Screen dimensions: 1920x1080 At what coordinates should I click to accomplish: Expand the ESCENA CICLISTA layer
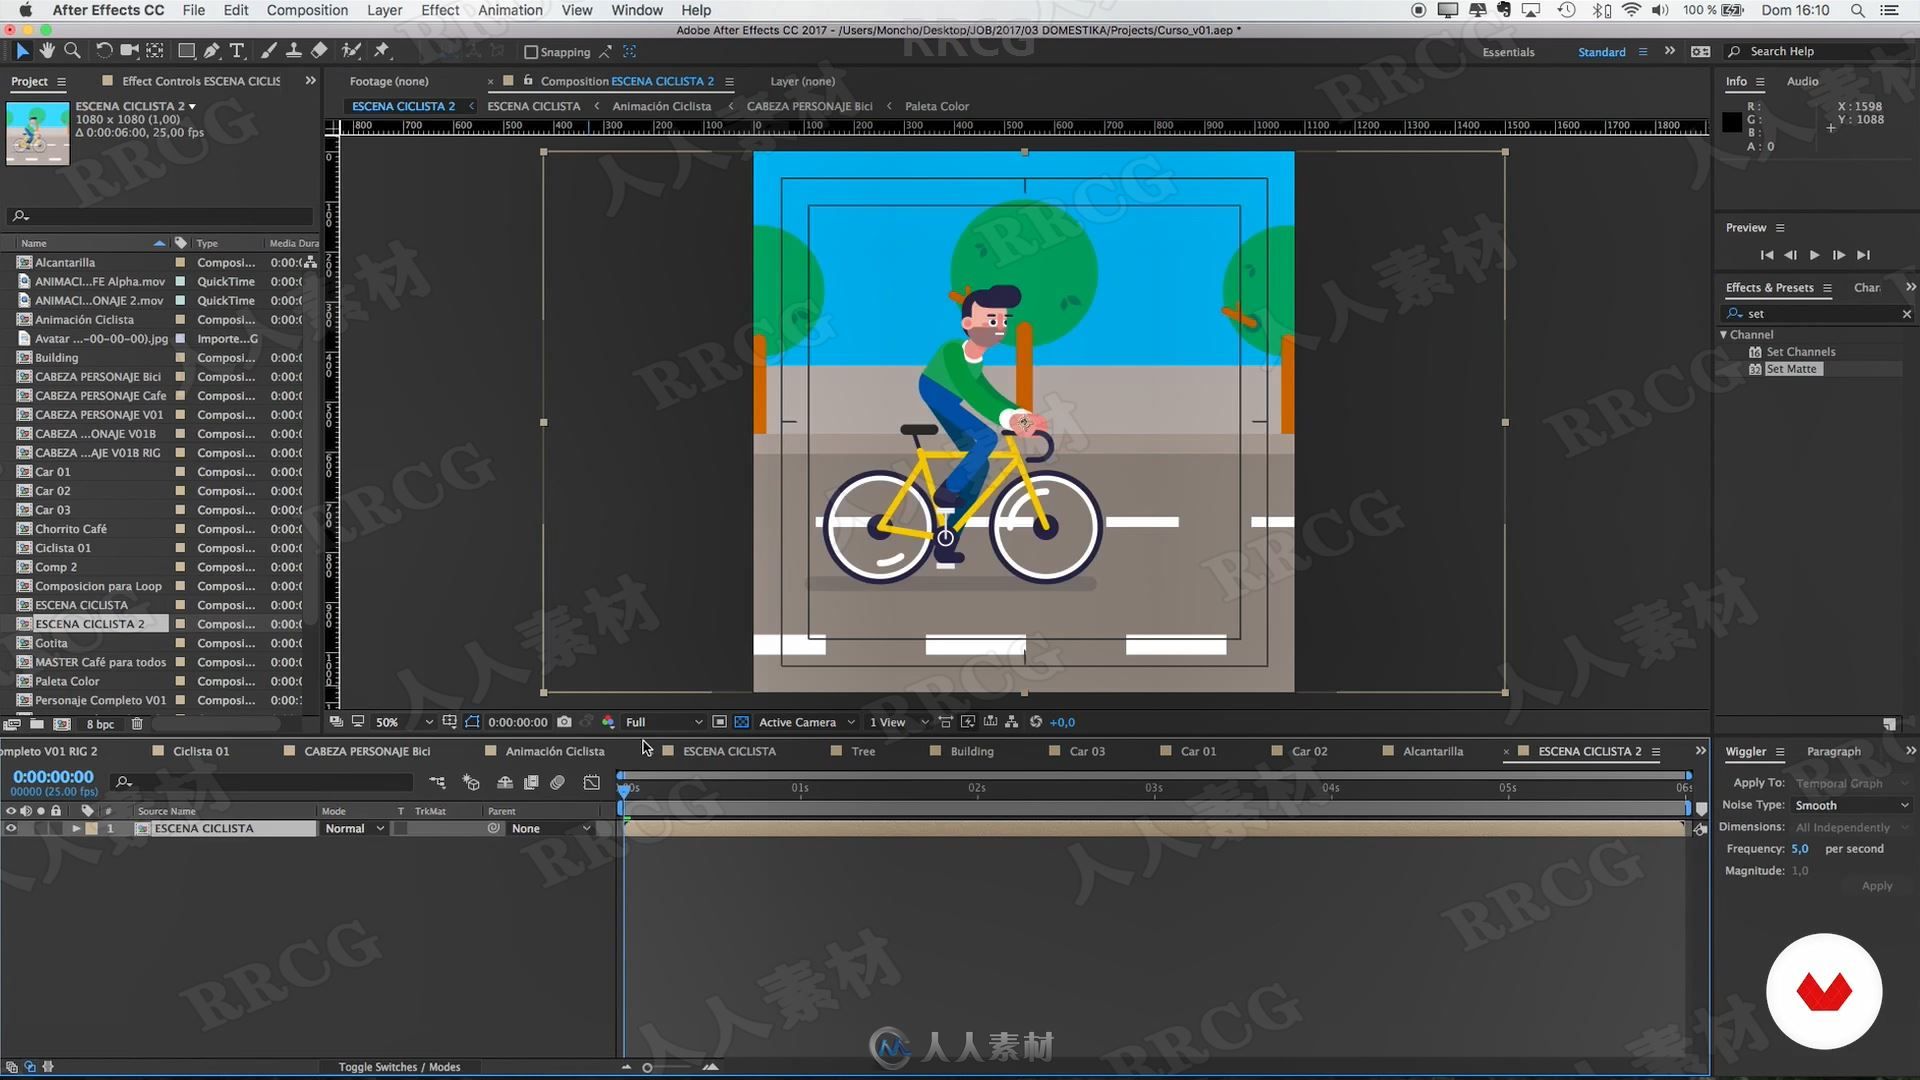tap(74, 828)
